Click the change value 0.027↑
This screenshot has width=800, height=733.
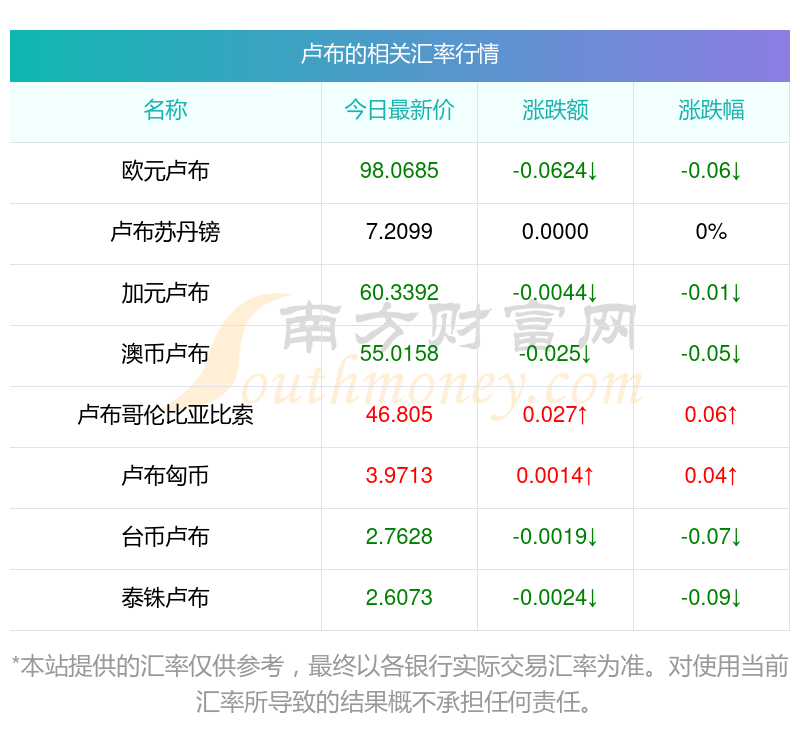click(555, 415)
